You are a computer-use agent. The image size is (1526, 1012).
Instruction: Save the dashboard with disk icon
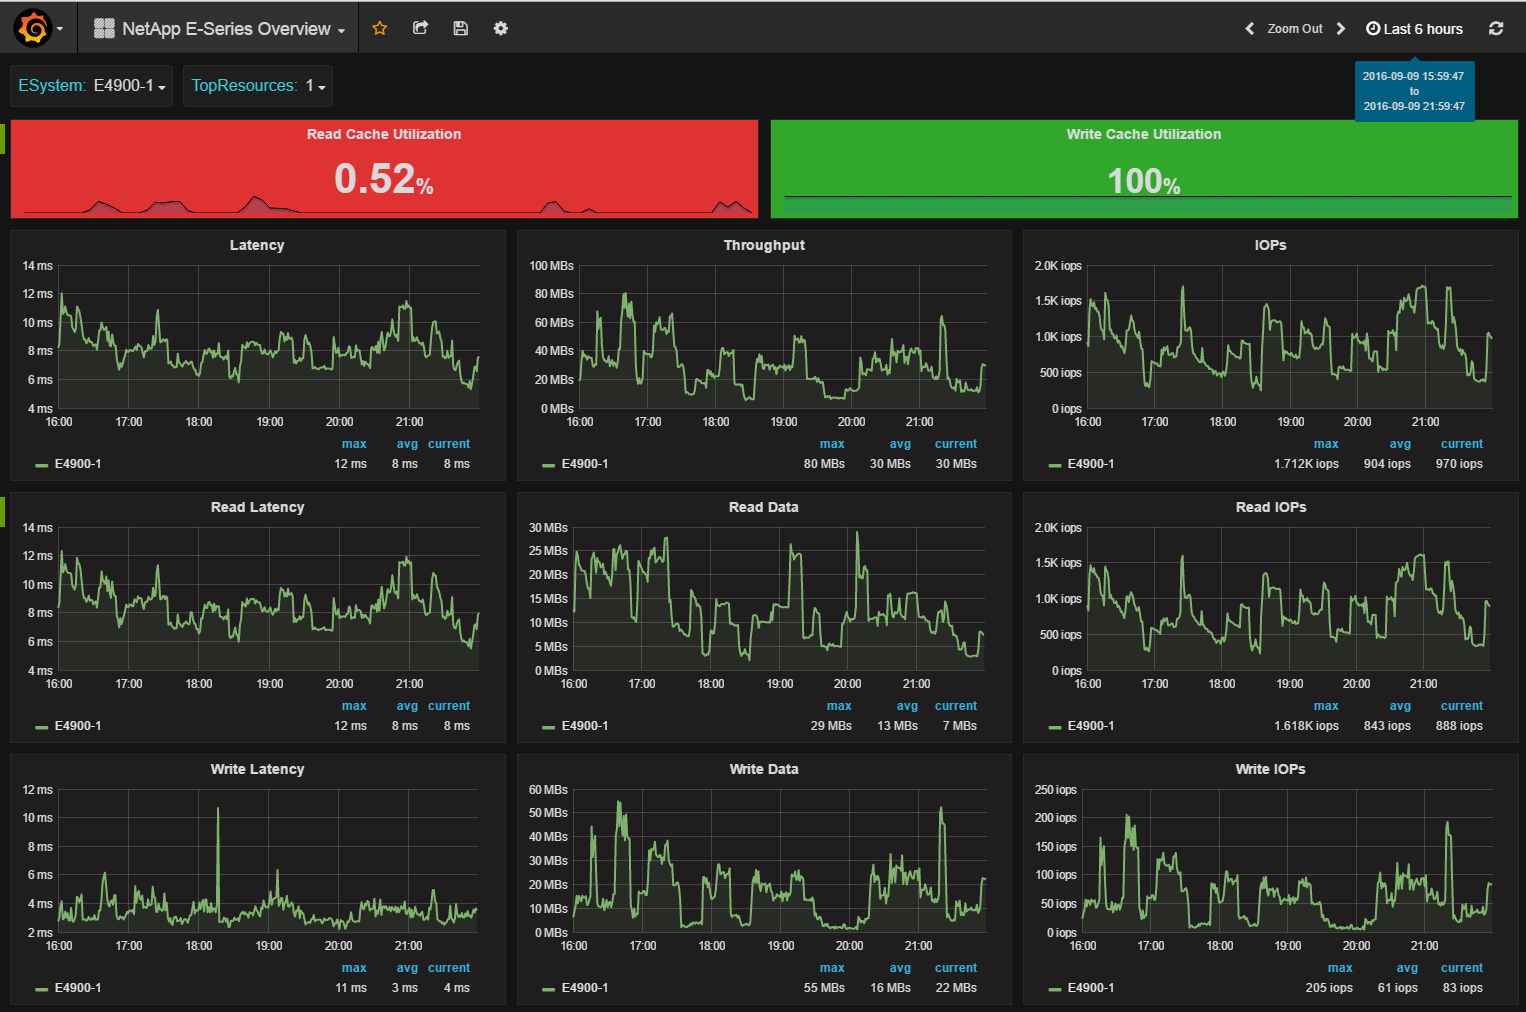(x=460, y=29)
